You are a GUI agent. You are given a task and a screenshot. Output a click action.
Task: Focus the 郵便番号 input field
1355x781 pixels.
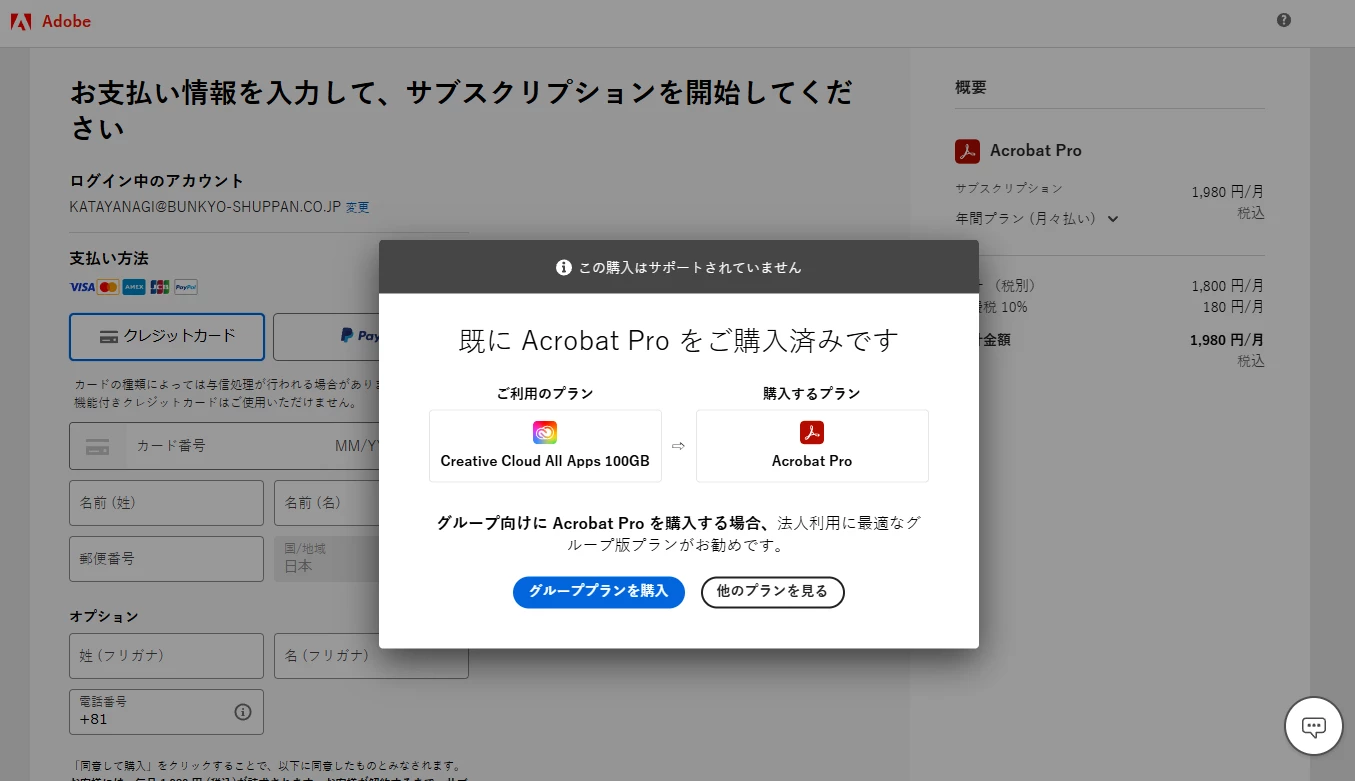click(x=167, y=559)
